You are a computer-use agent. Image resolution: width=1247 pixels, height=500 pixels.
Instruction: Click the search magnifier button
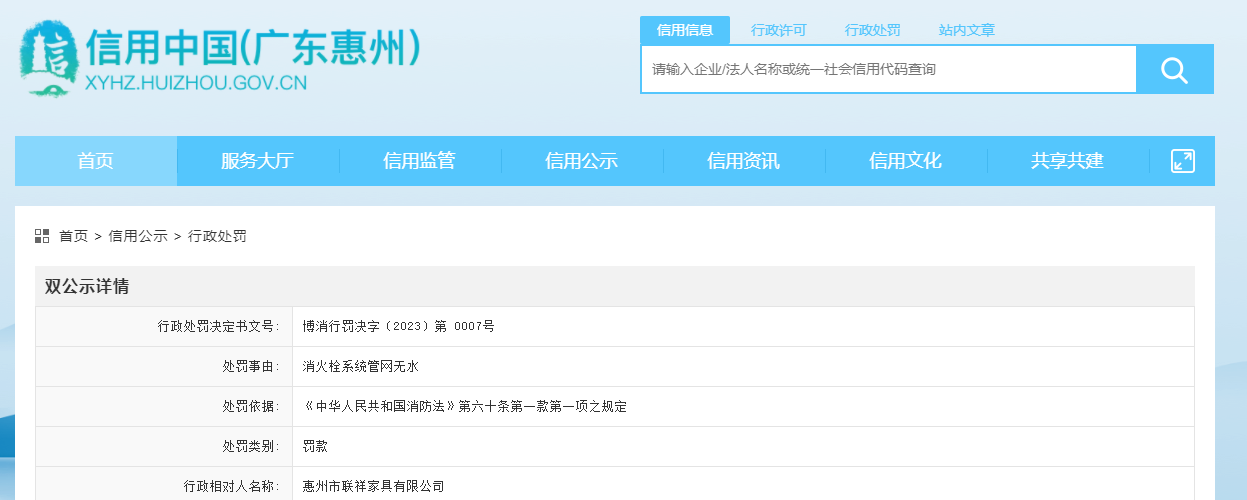(1175, 69)
